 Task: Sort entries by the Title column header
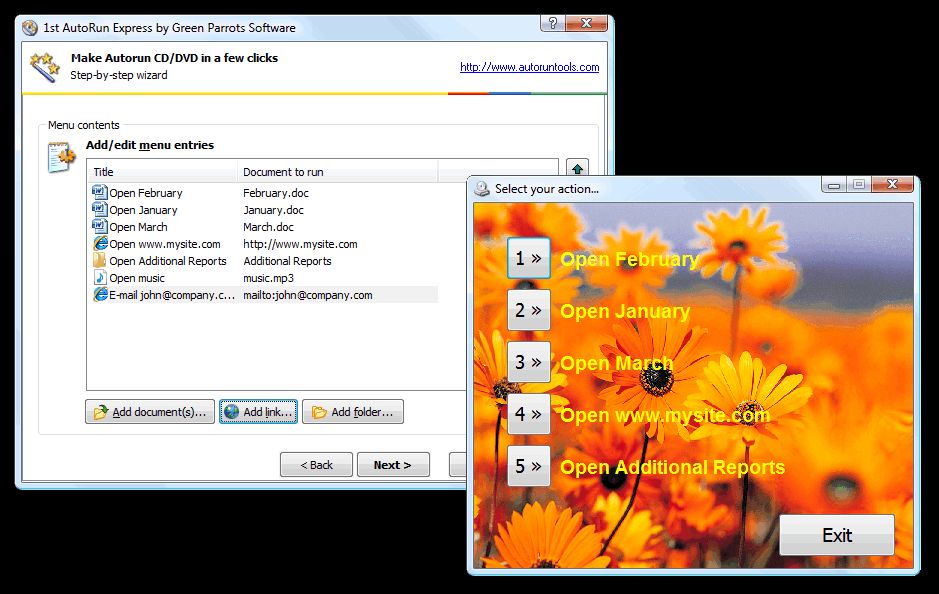pyautogui.click(x=162, y=172)
